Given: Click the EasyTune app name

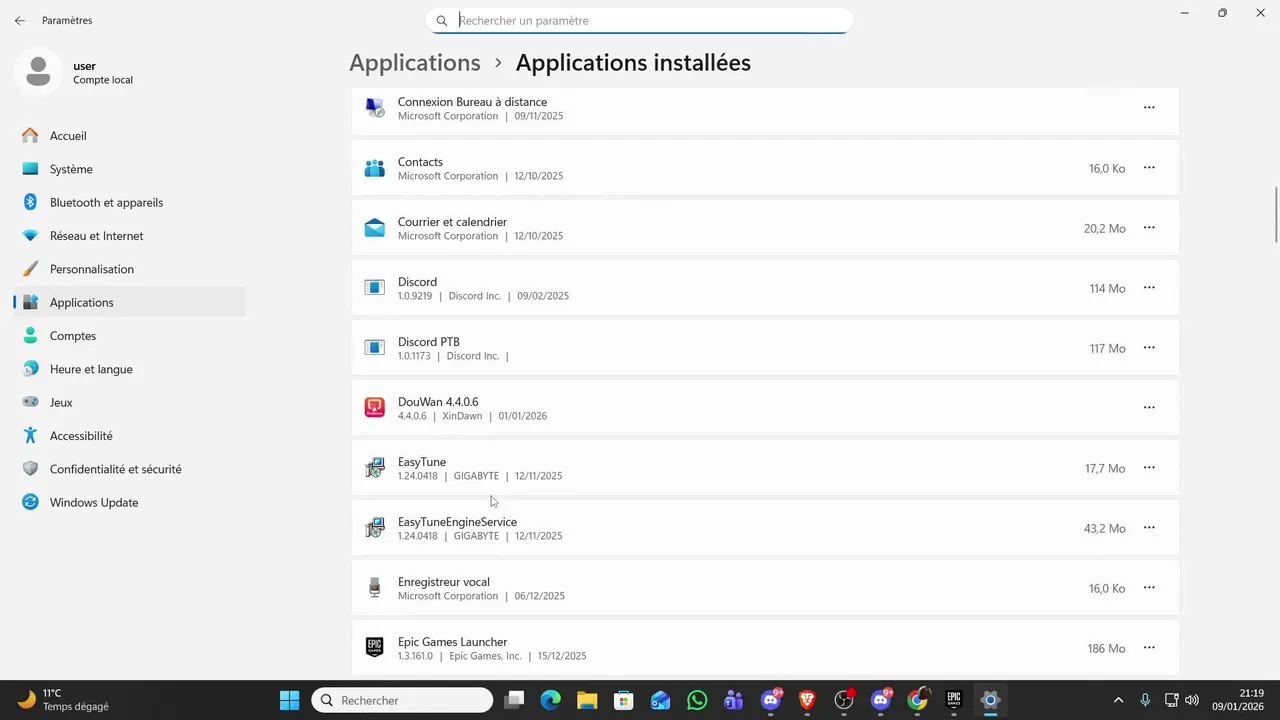Looking at the screenshot, I should coord(422,462).
